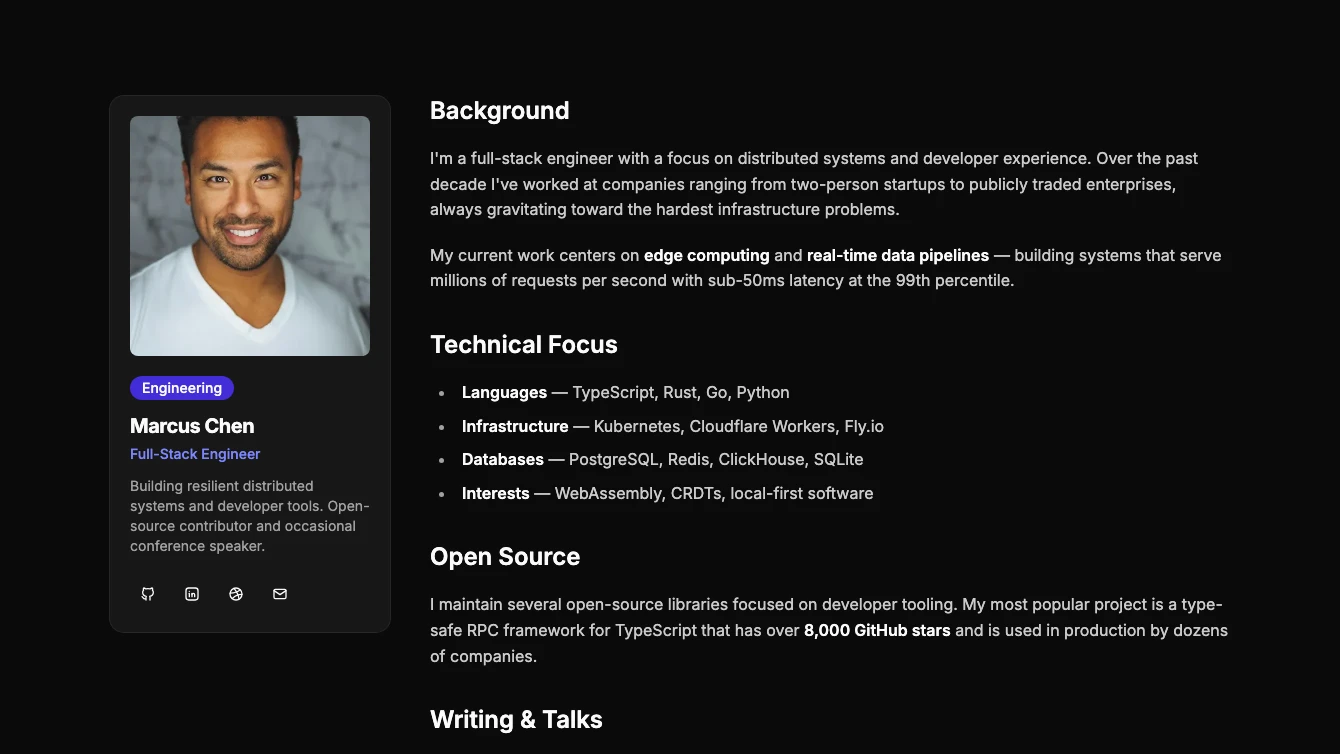This screenshot has width=1340, height=754.
Task: Click the "Interests" list item label
Action: point(496,494)
